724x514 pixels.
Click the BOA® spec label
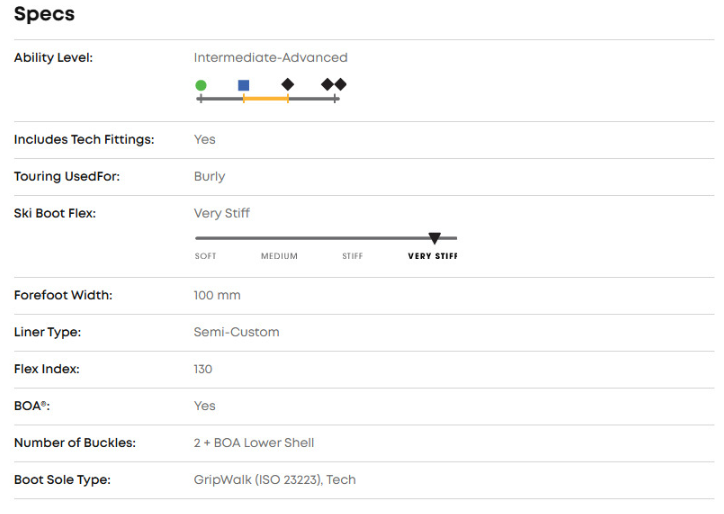click(32, 406)
